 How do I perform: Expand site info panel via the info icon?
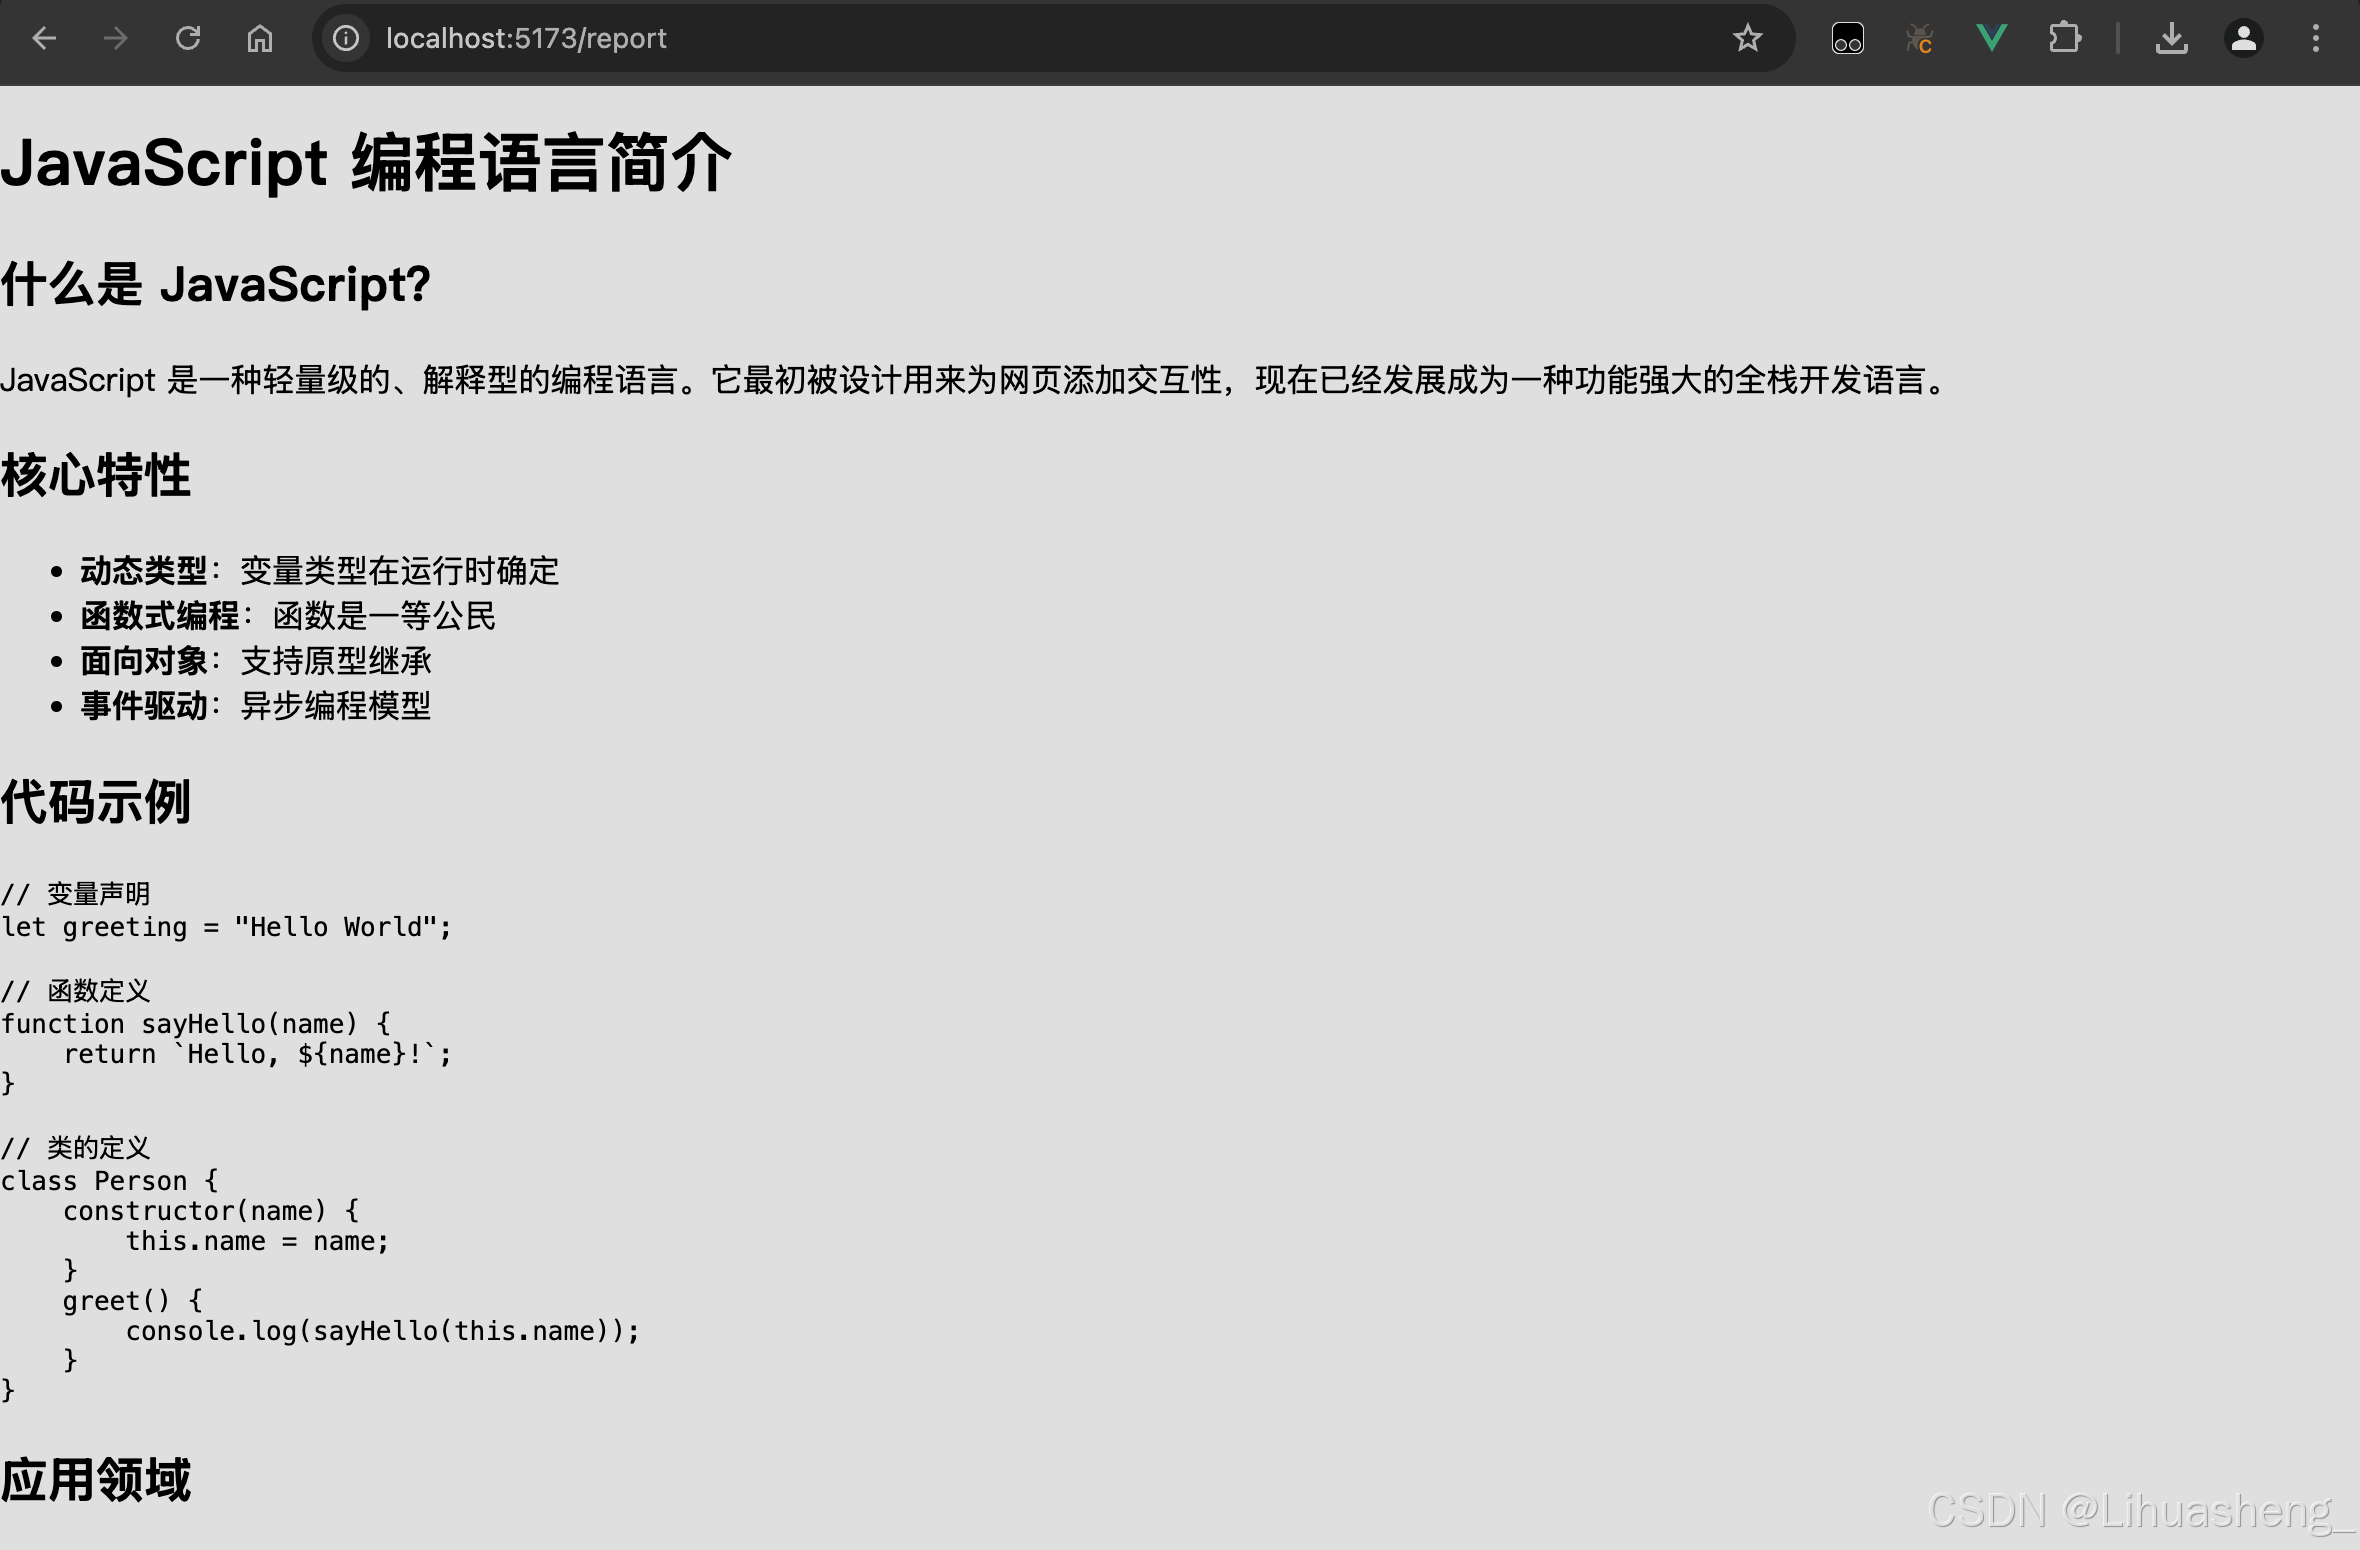345,38
